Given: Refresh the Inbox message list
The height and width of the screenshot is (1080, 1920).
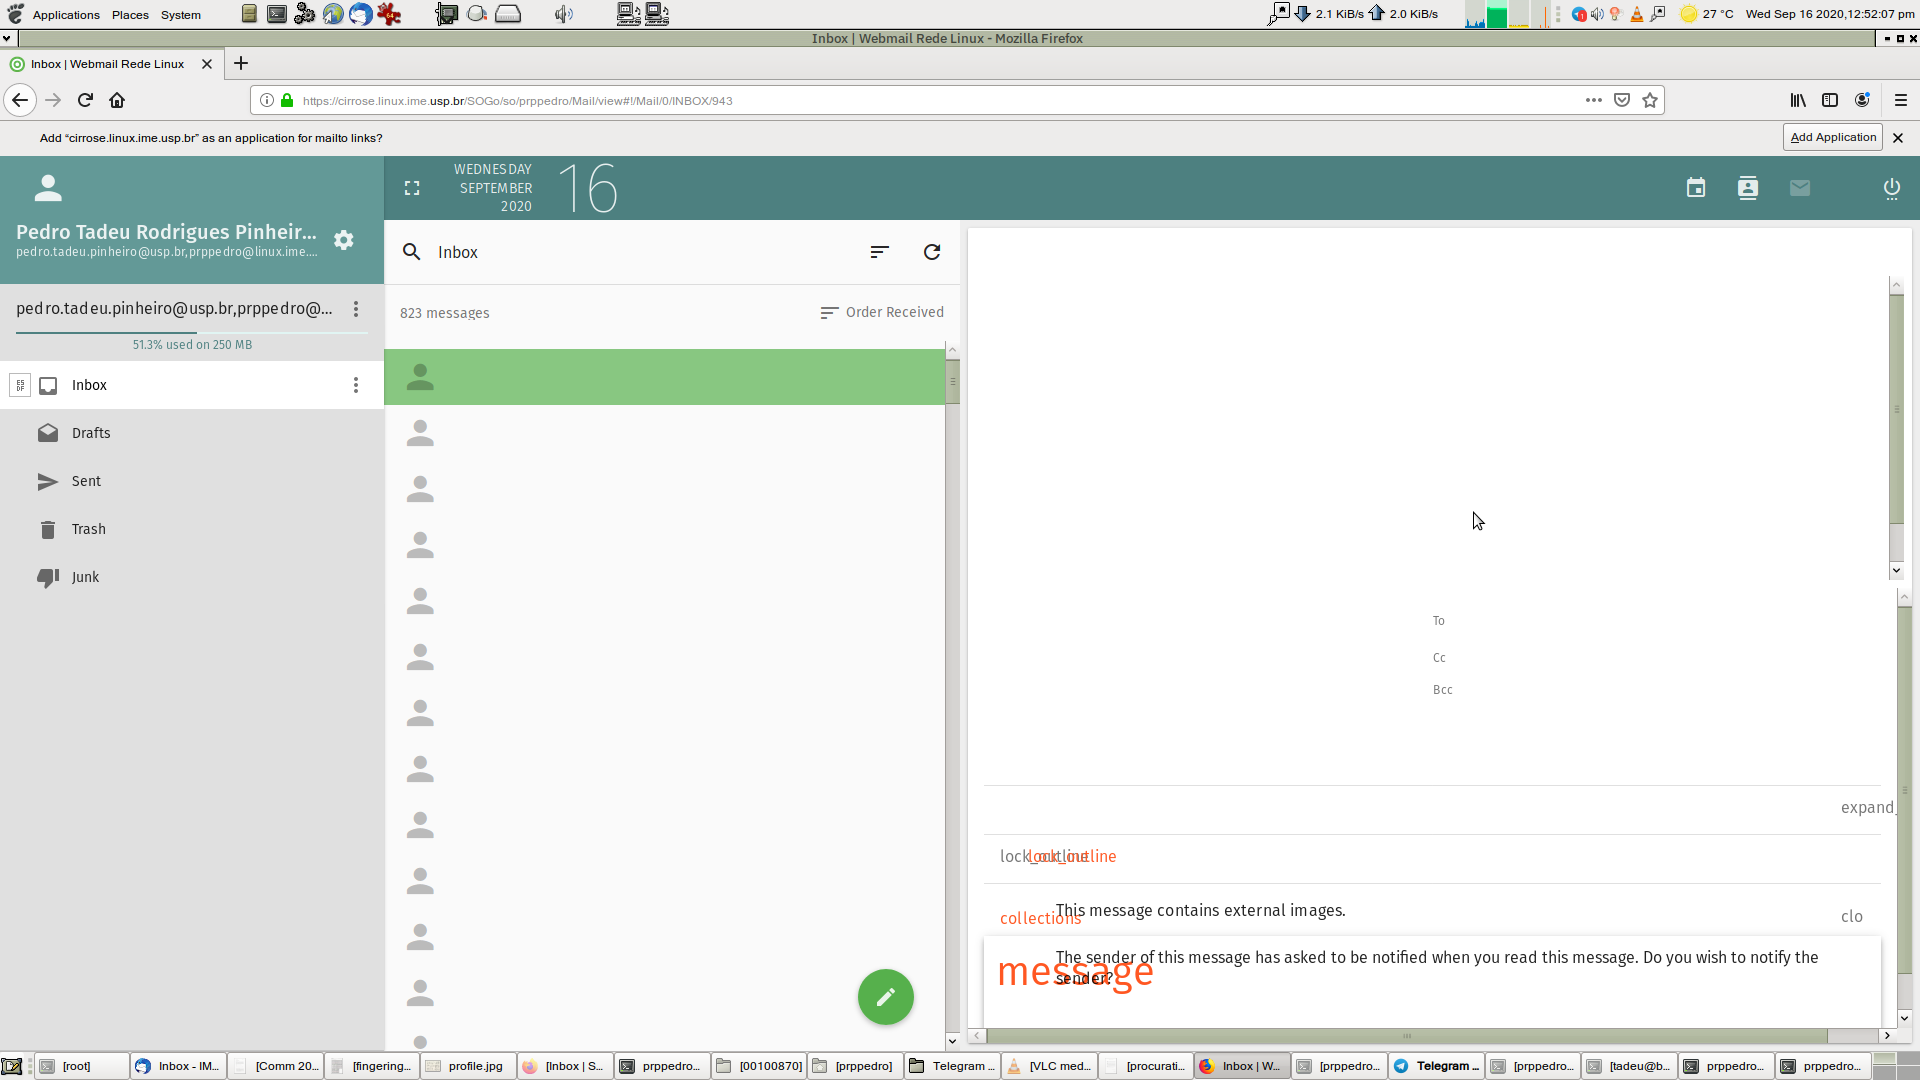Looking at the screenshot, I should [932, 252].
